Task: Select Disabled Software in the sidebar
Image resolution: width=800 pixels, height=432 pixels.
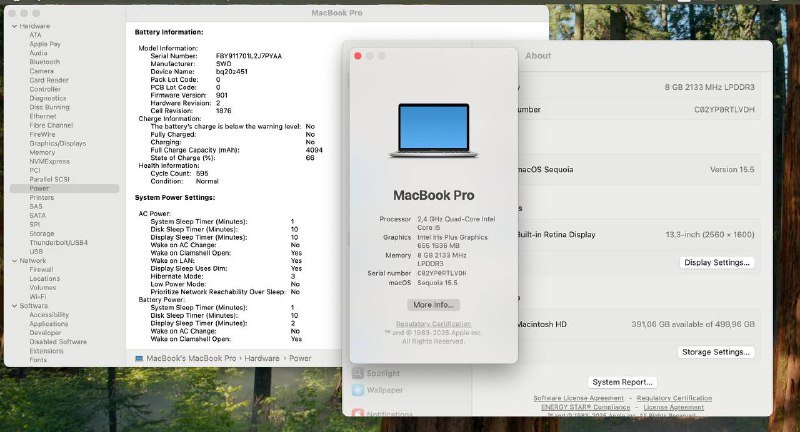Action: tap(58, 342)
